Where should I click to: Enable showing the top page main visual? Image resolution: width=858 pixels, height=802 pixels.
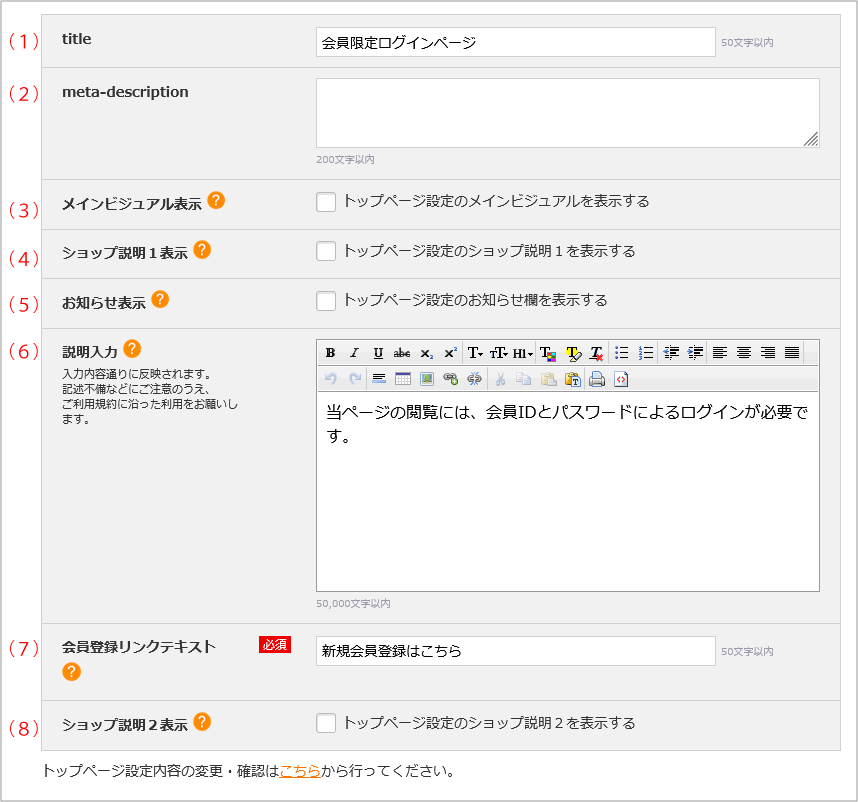[325, 202]
